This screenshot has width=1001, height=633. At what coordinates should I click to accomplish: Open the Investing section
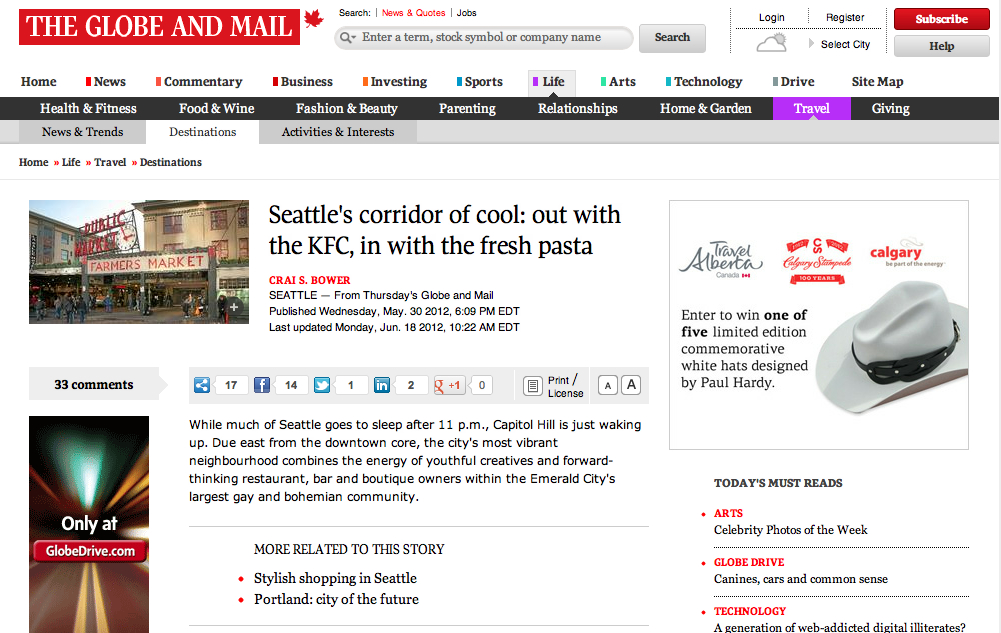pos(398,82)
